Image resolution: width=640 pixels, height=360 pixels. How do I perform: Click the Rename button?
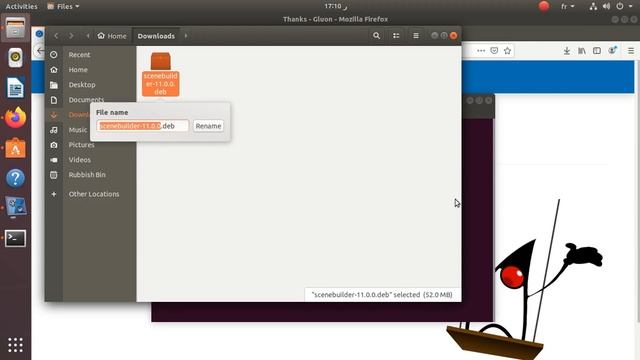click(x=208, y=126)
